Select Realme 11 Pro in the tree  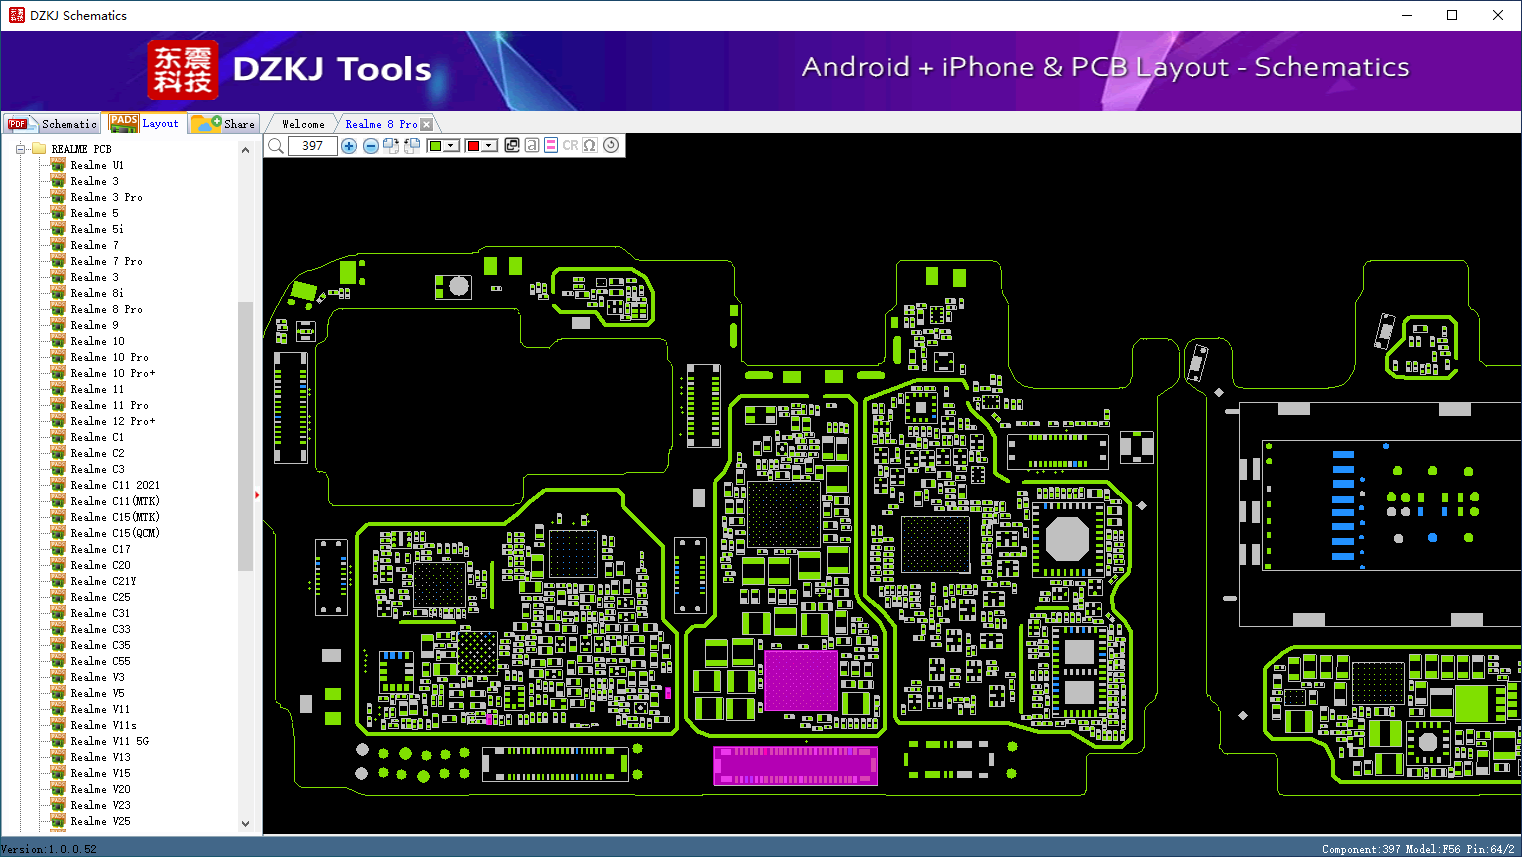pyautogui.click(x=109, y=405)
